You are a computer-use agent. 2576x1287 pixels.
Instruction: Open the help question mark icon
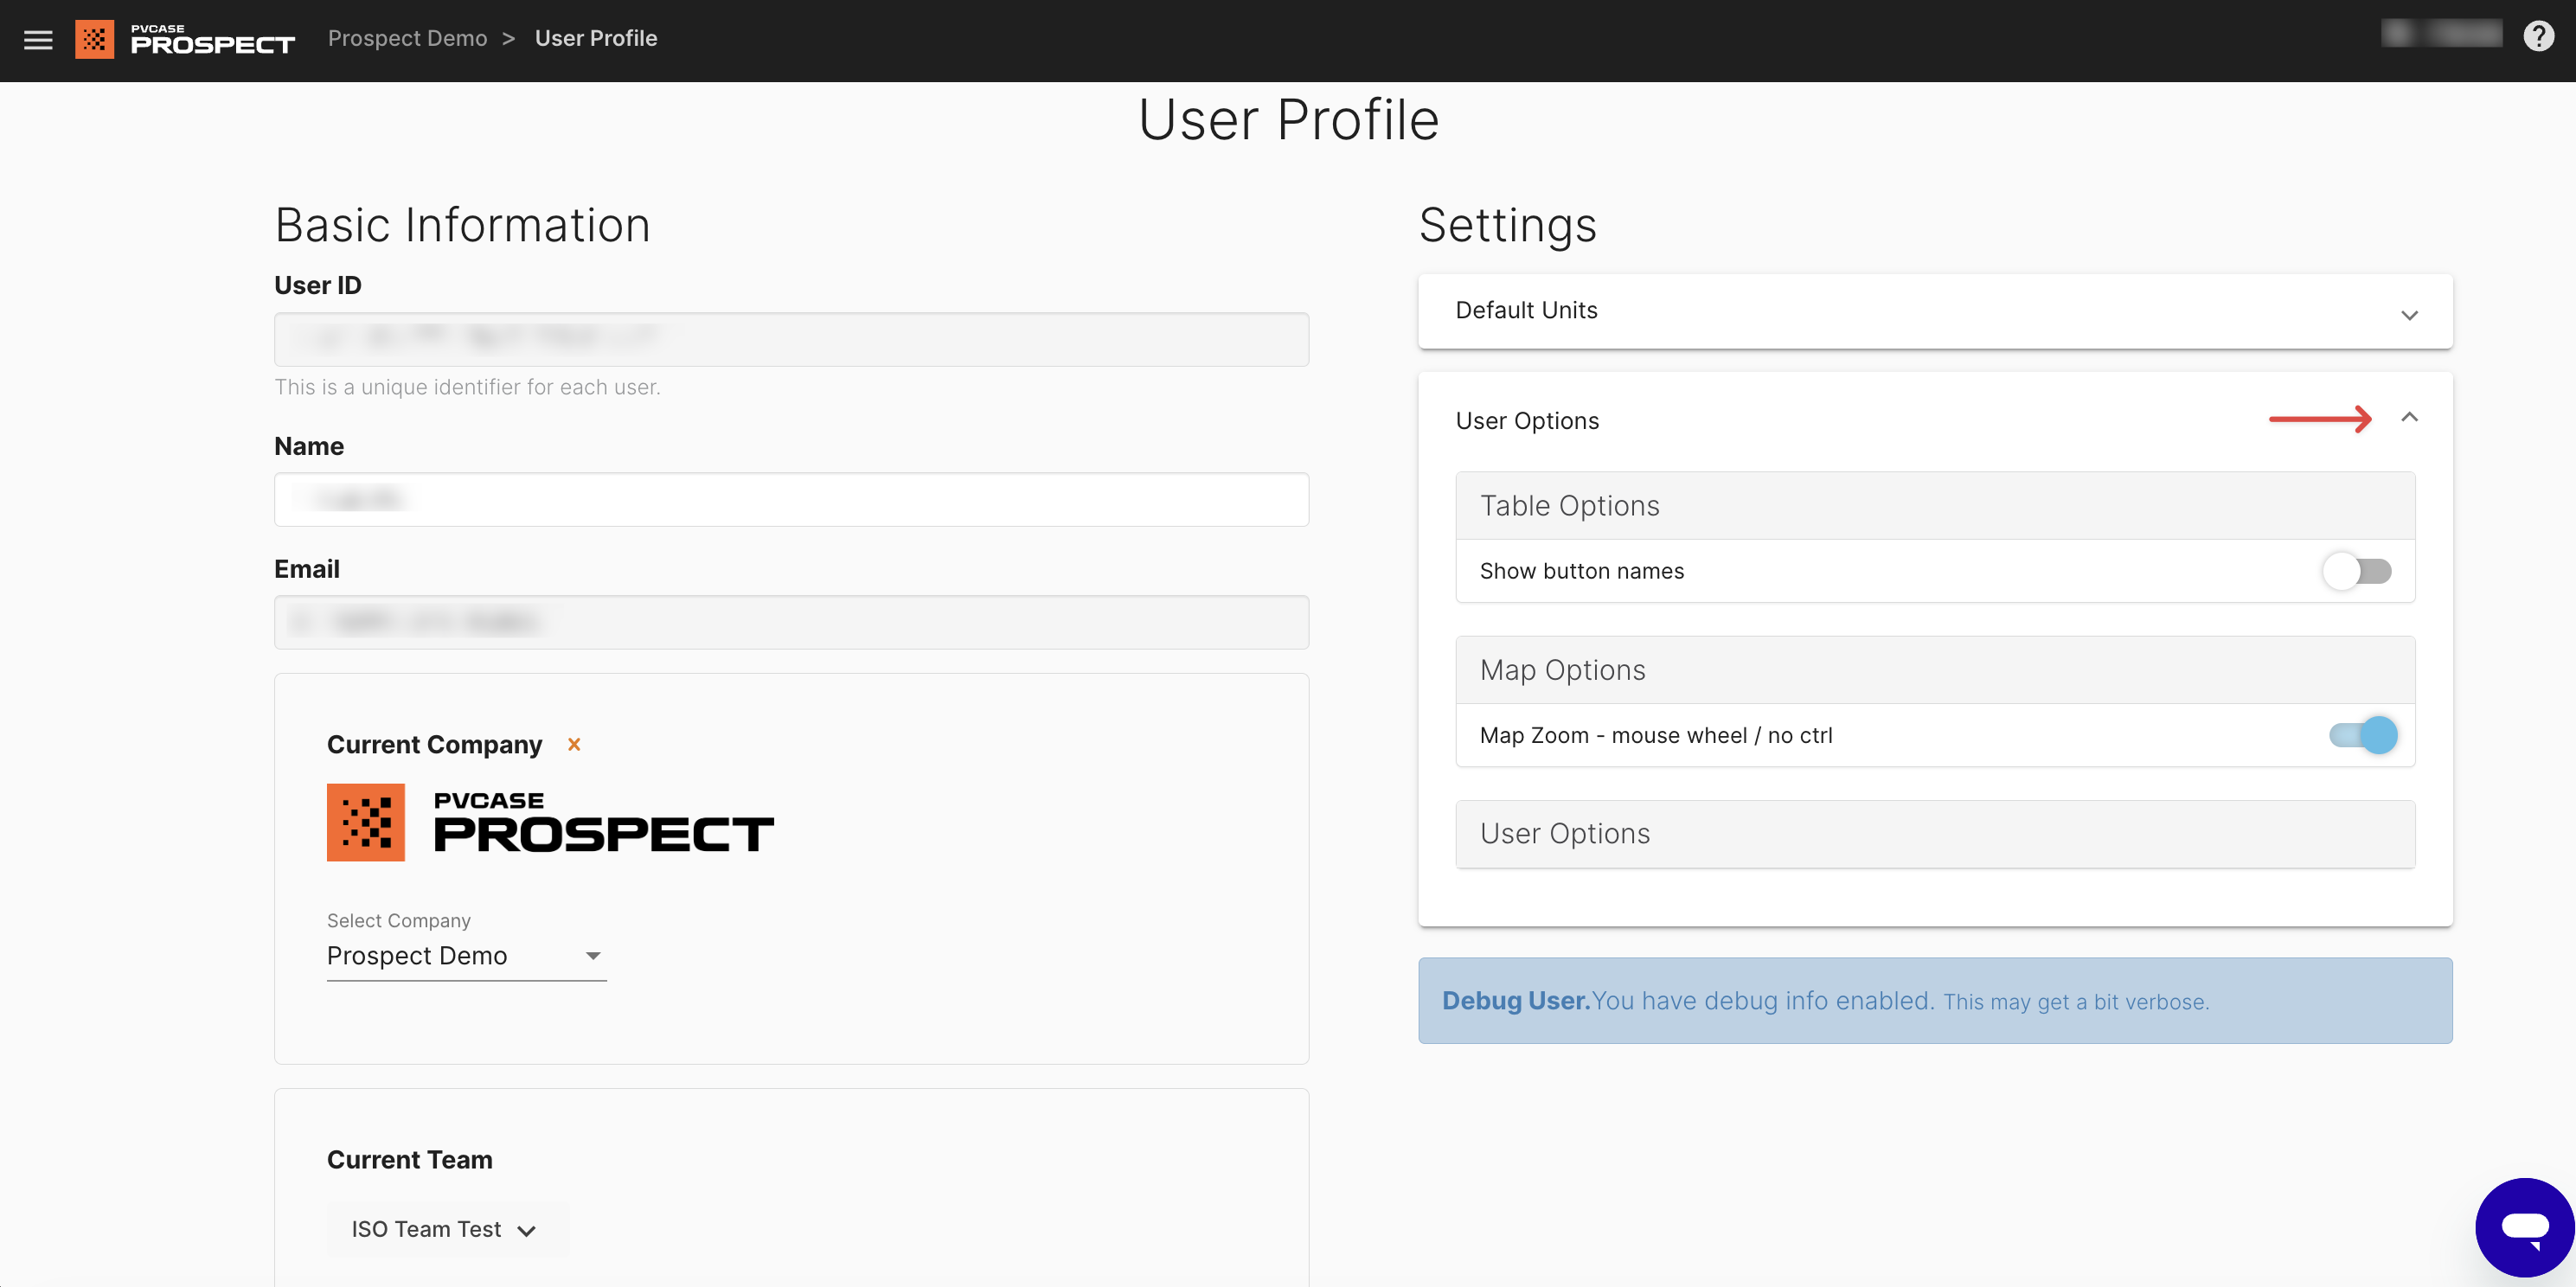click(2538, 38)
